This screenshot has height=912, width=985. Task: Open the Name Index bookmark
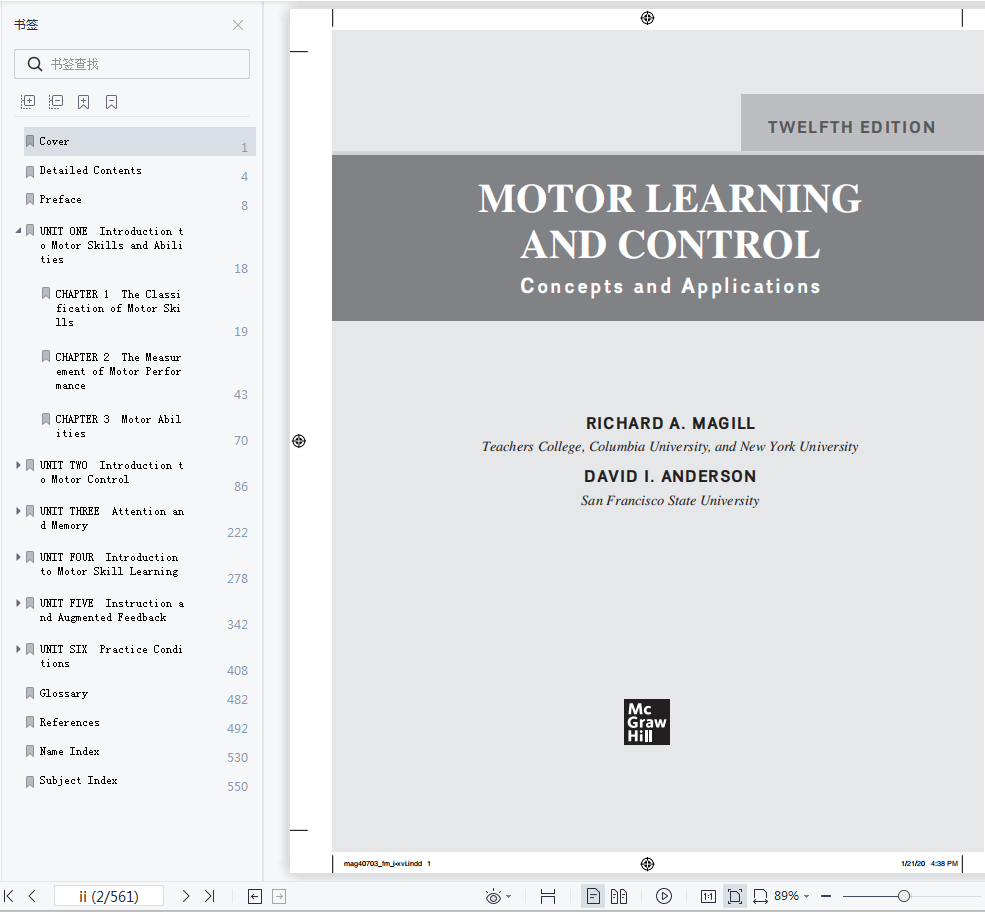(69, 751)
